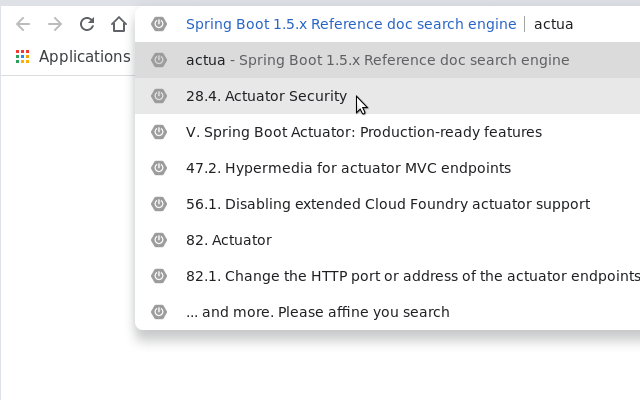This screenshot has width=640, height=400.
Task: Click the browser forward arrow
Action: [55, 24]
